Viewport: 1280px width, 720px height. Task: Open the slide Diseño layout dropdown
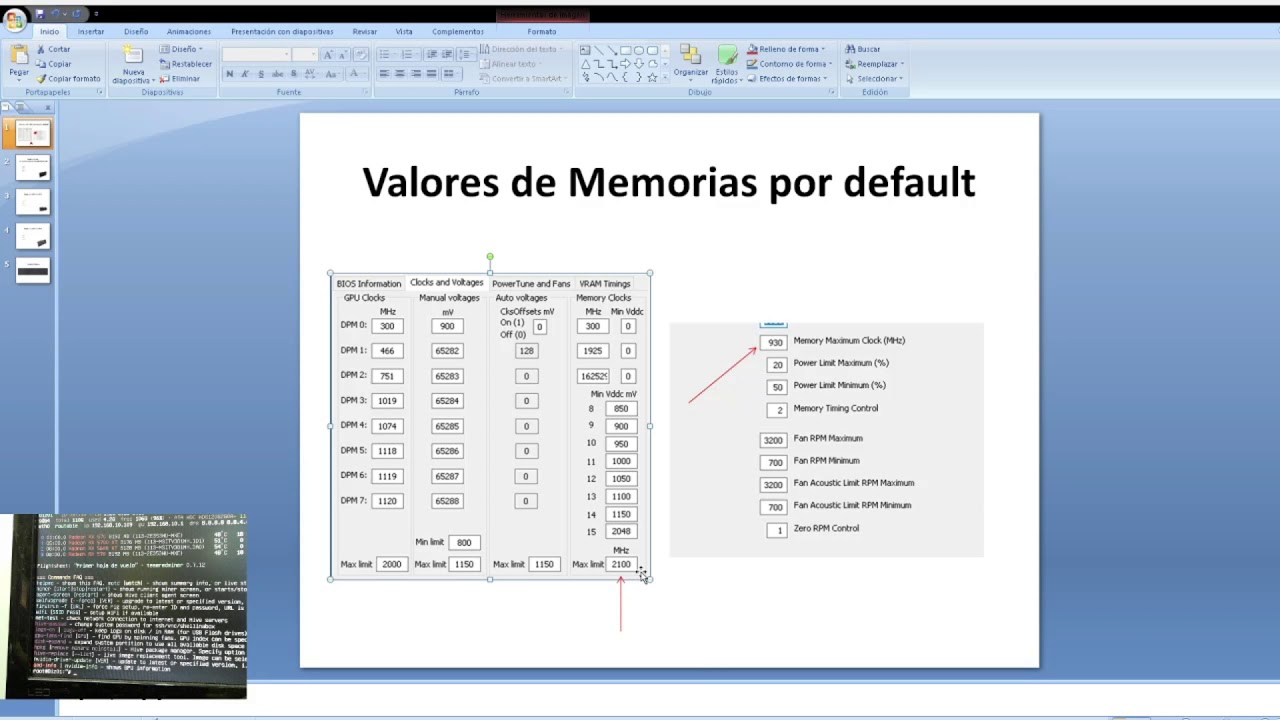pos(181,49)
